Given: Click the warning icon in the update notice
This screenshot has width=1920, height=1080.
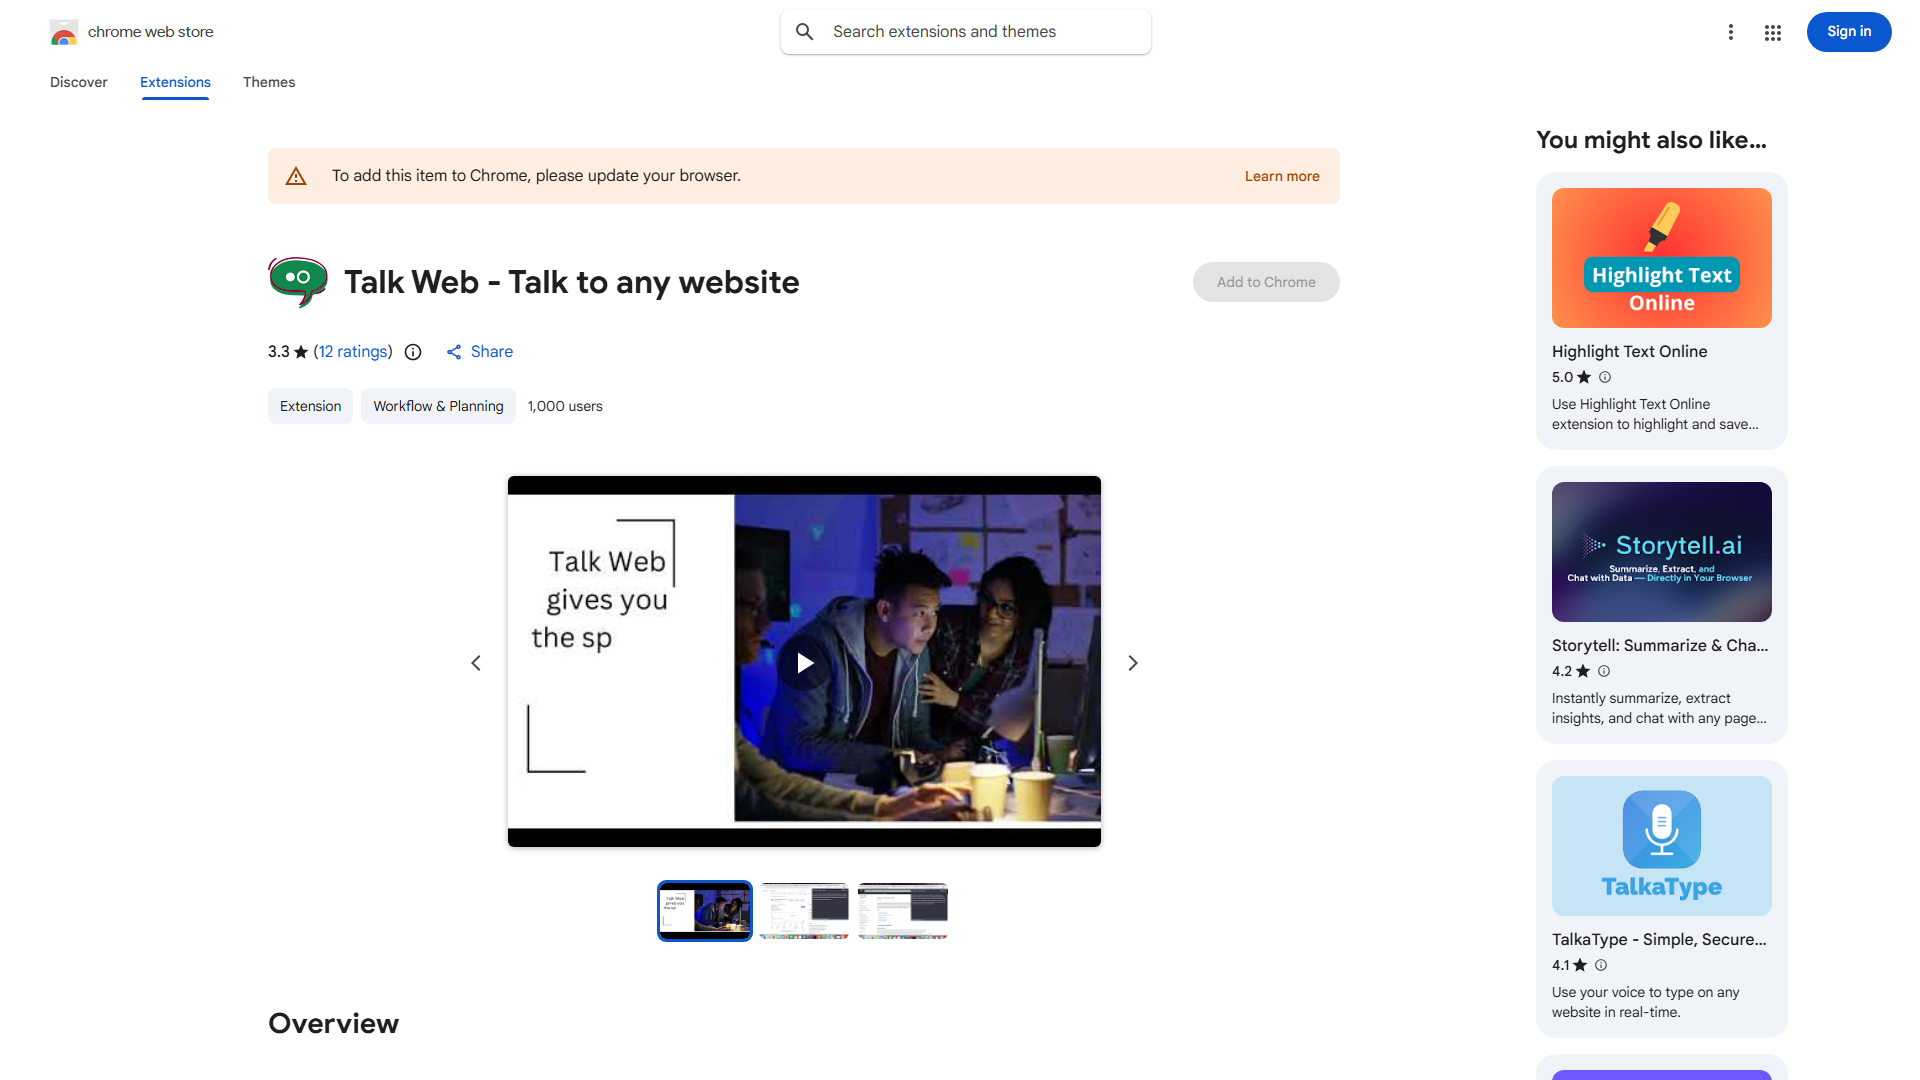Looking at the screenshot, I should point(296,175).
